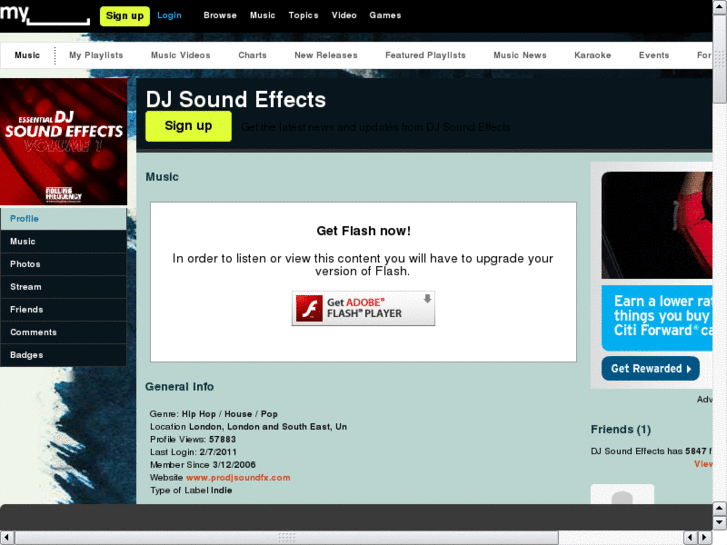Click the Myspace logo in header
Viewport: 727px width, 545px height.
pos(45,15)
